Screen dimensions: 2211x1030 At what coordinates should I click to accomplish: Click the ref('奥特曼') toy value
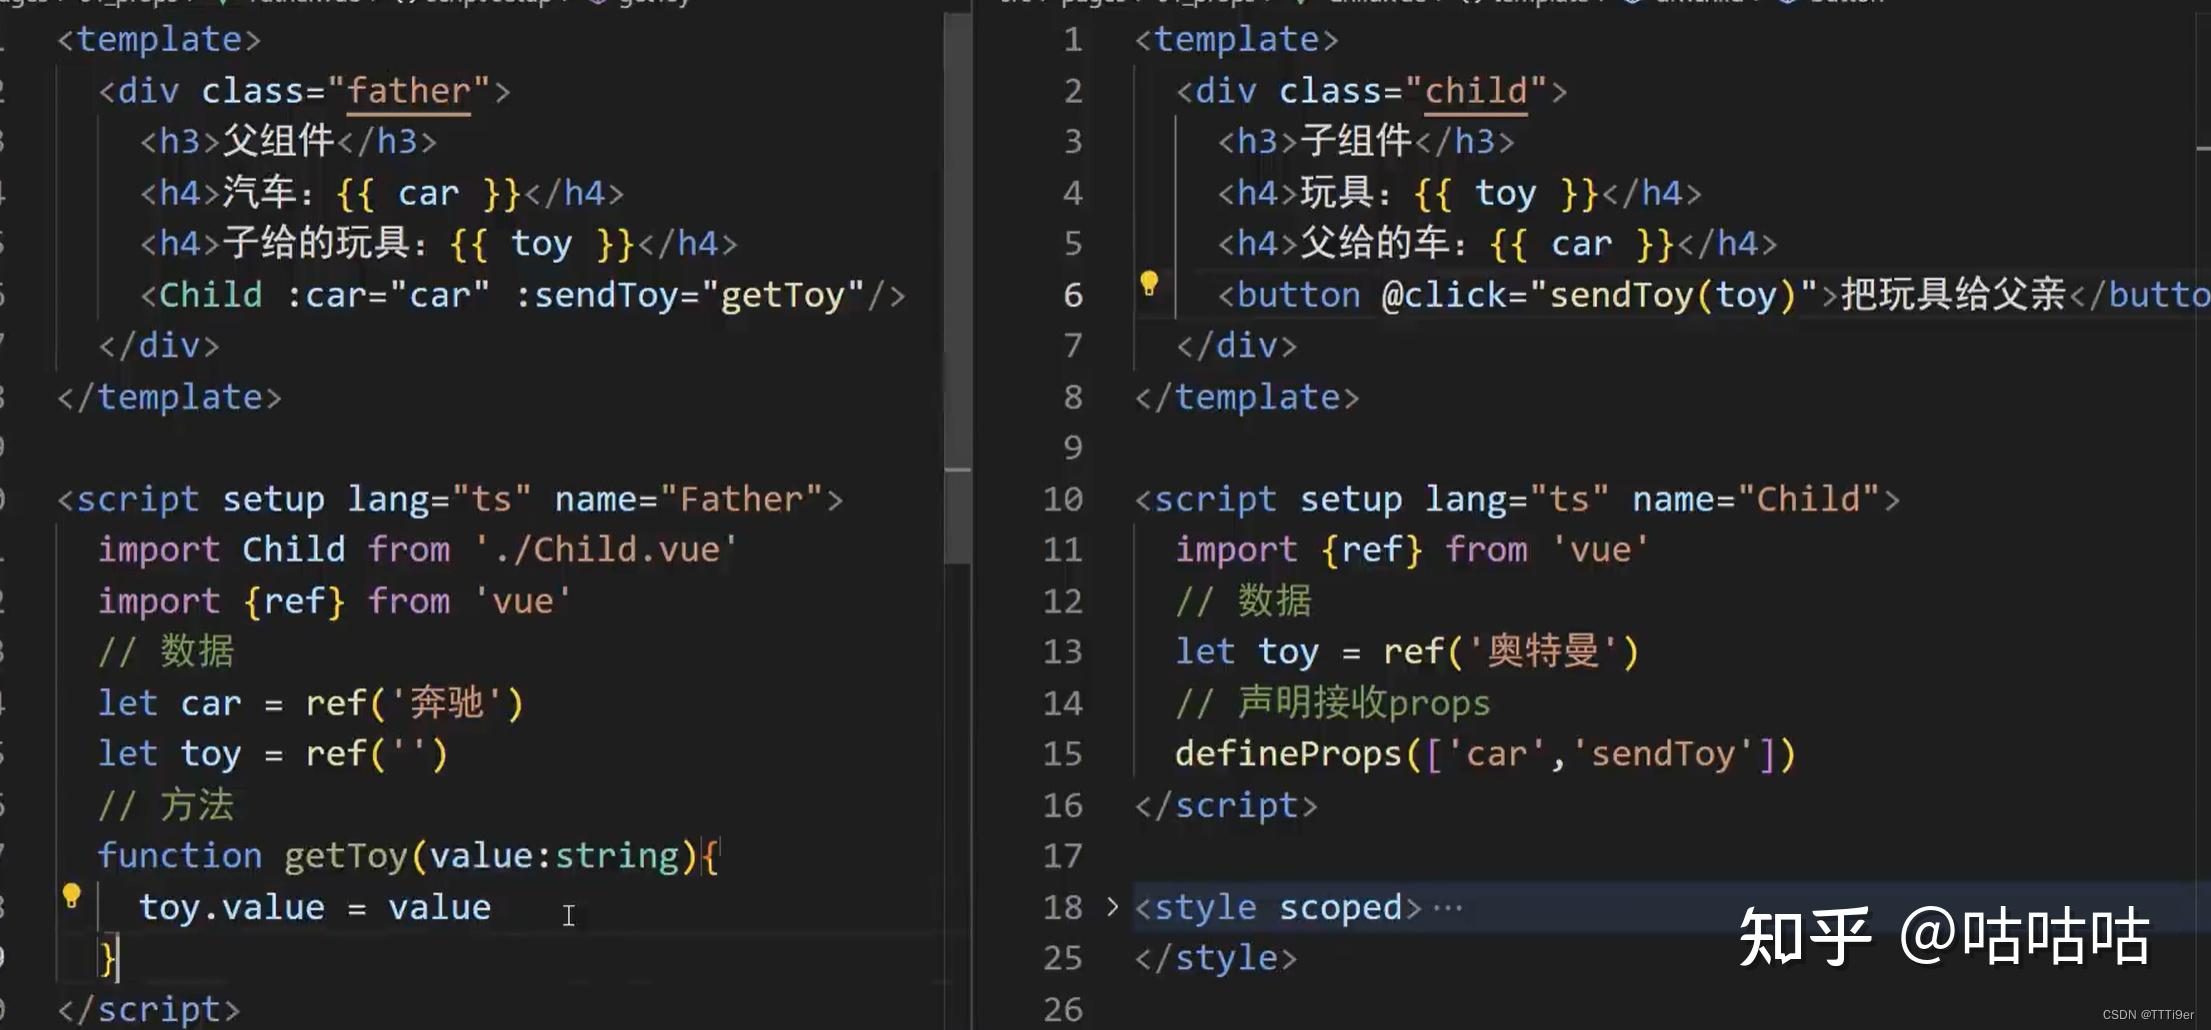pyautogui.click(x=1511, y=652)
